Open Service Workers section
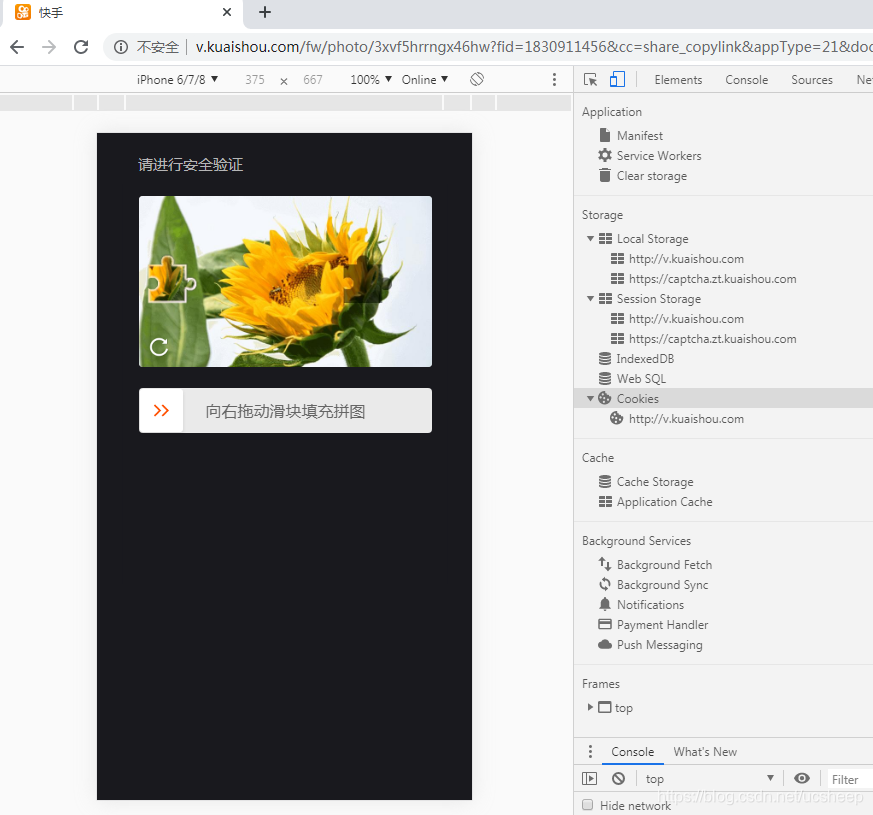The height and width of the screenshot is (815, 873). pos(659,155)
